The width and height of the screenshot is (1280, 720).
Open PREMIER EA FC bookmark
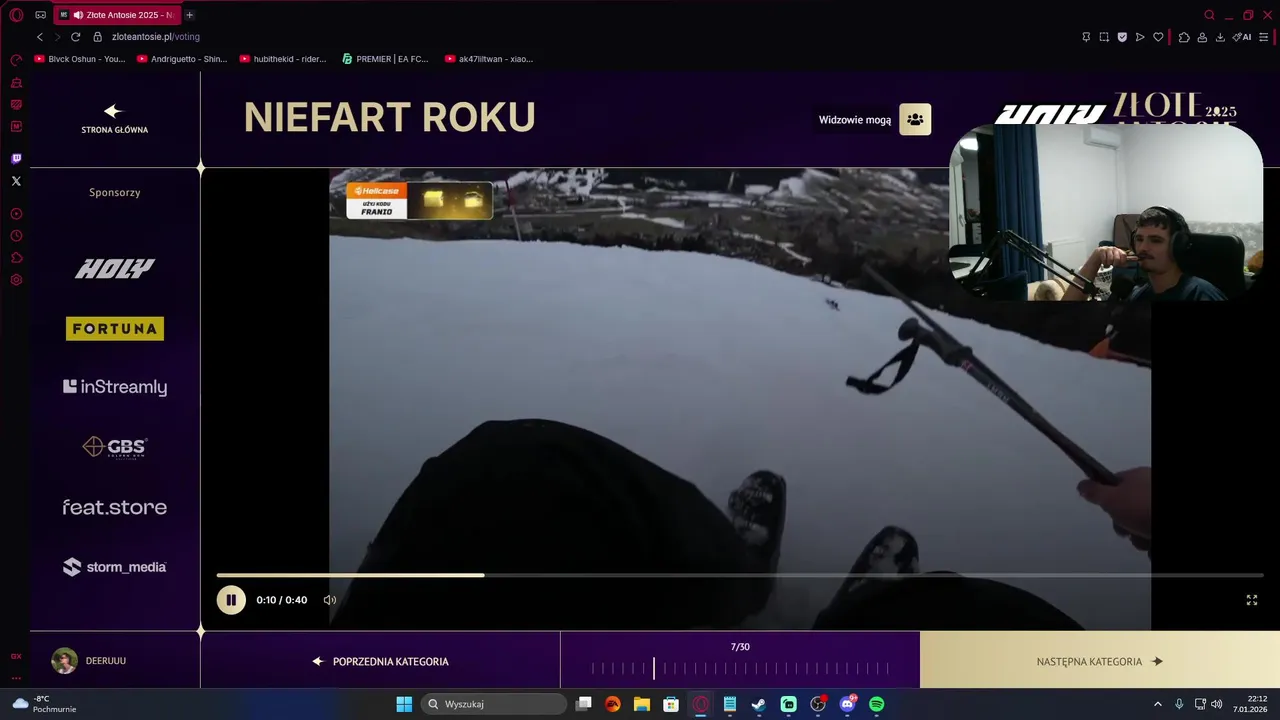(385, 59)
